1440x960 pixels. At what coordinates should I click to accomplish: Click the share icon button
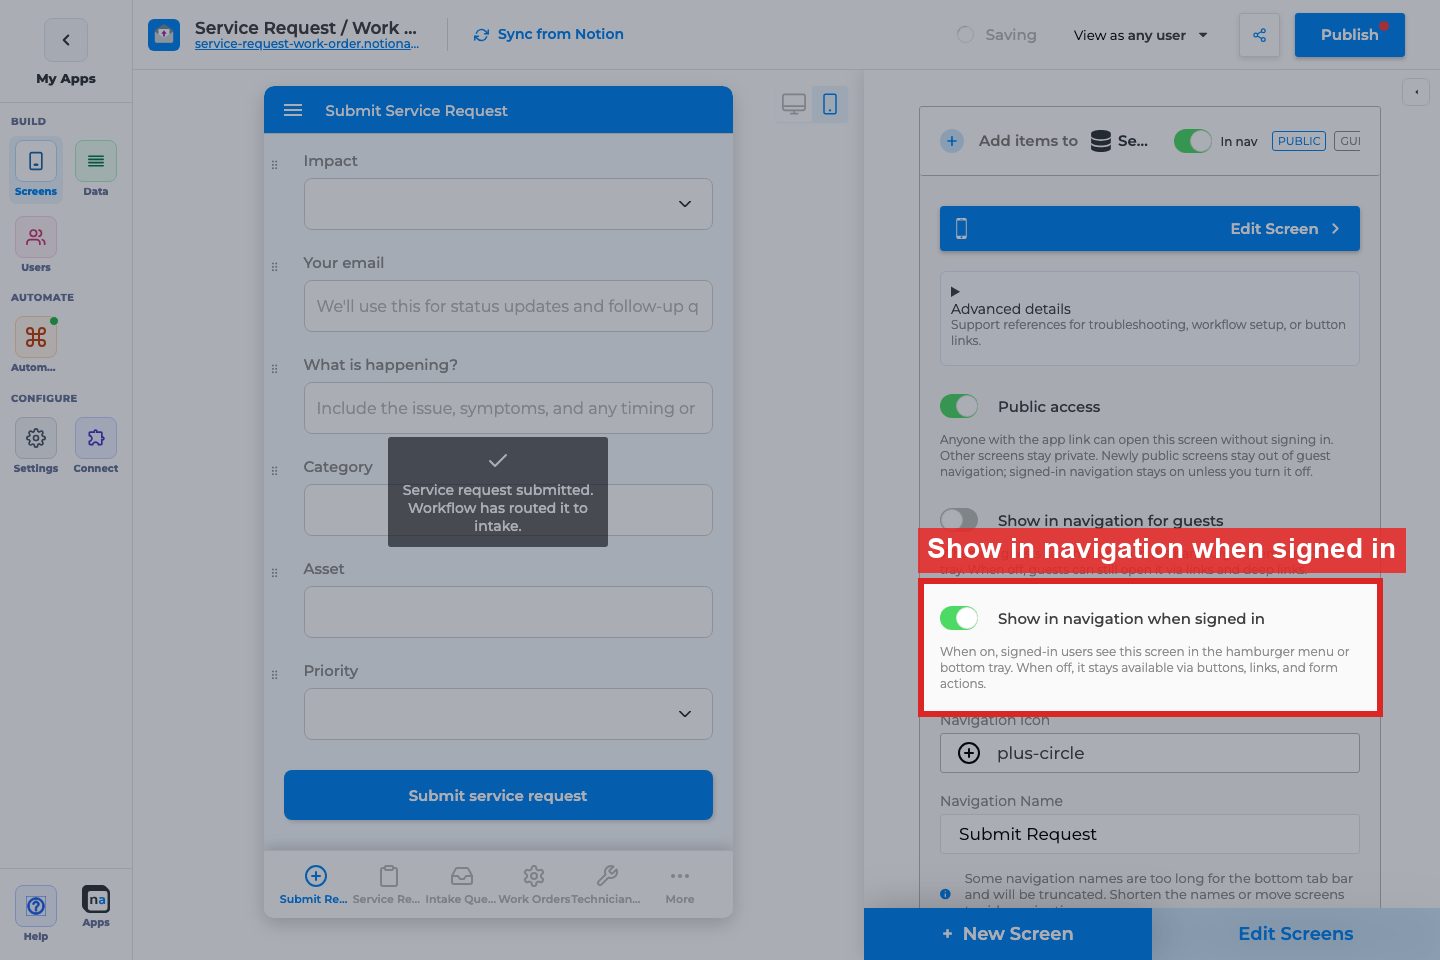pyautogui.click(x=1259, y=35)
